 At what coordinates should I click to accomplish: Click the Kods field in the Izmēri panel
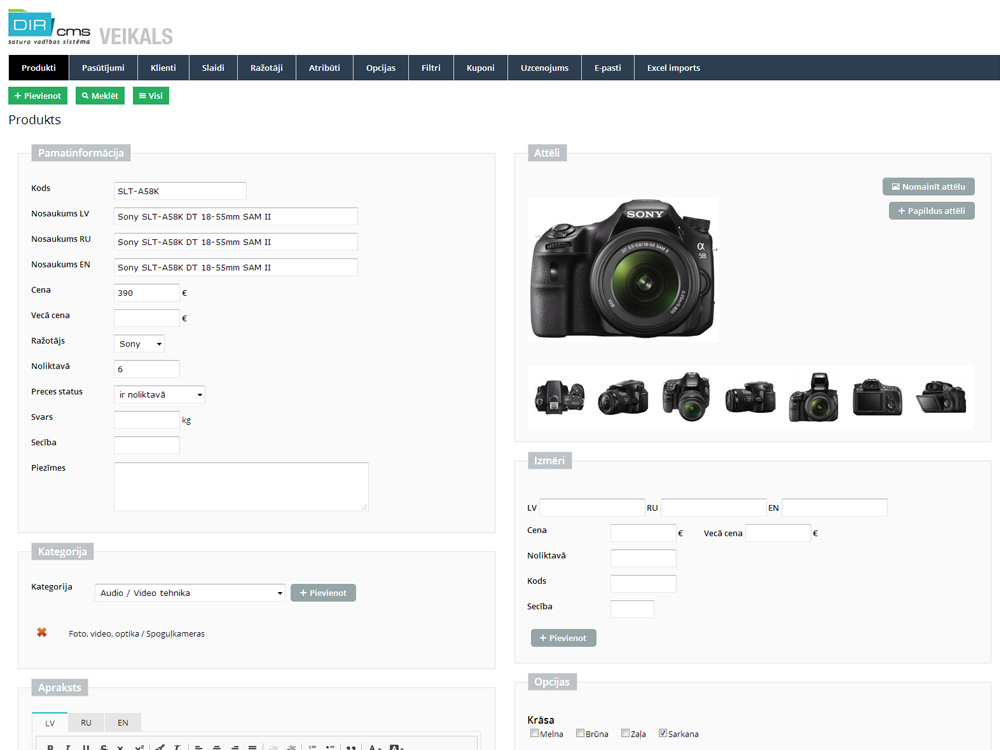(x=643, y=584)
